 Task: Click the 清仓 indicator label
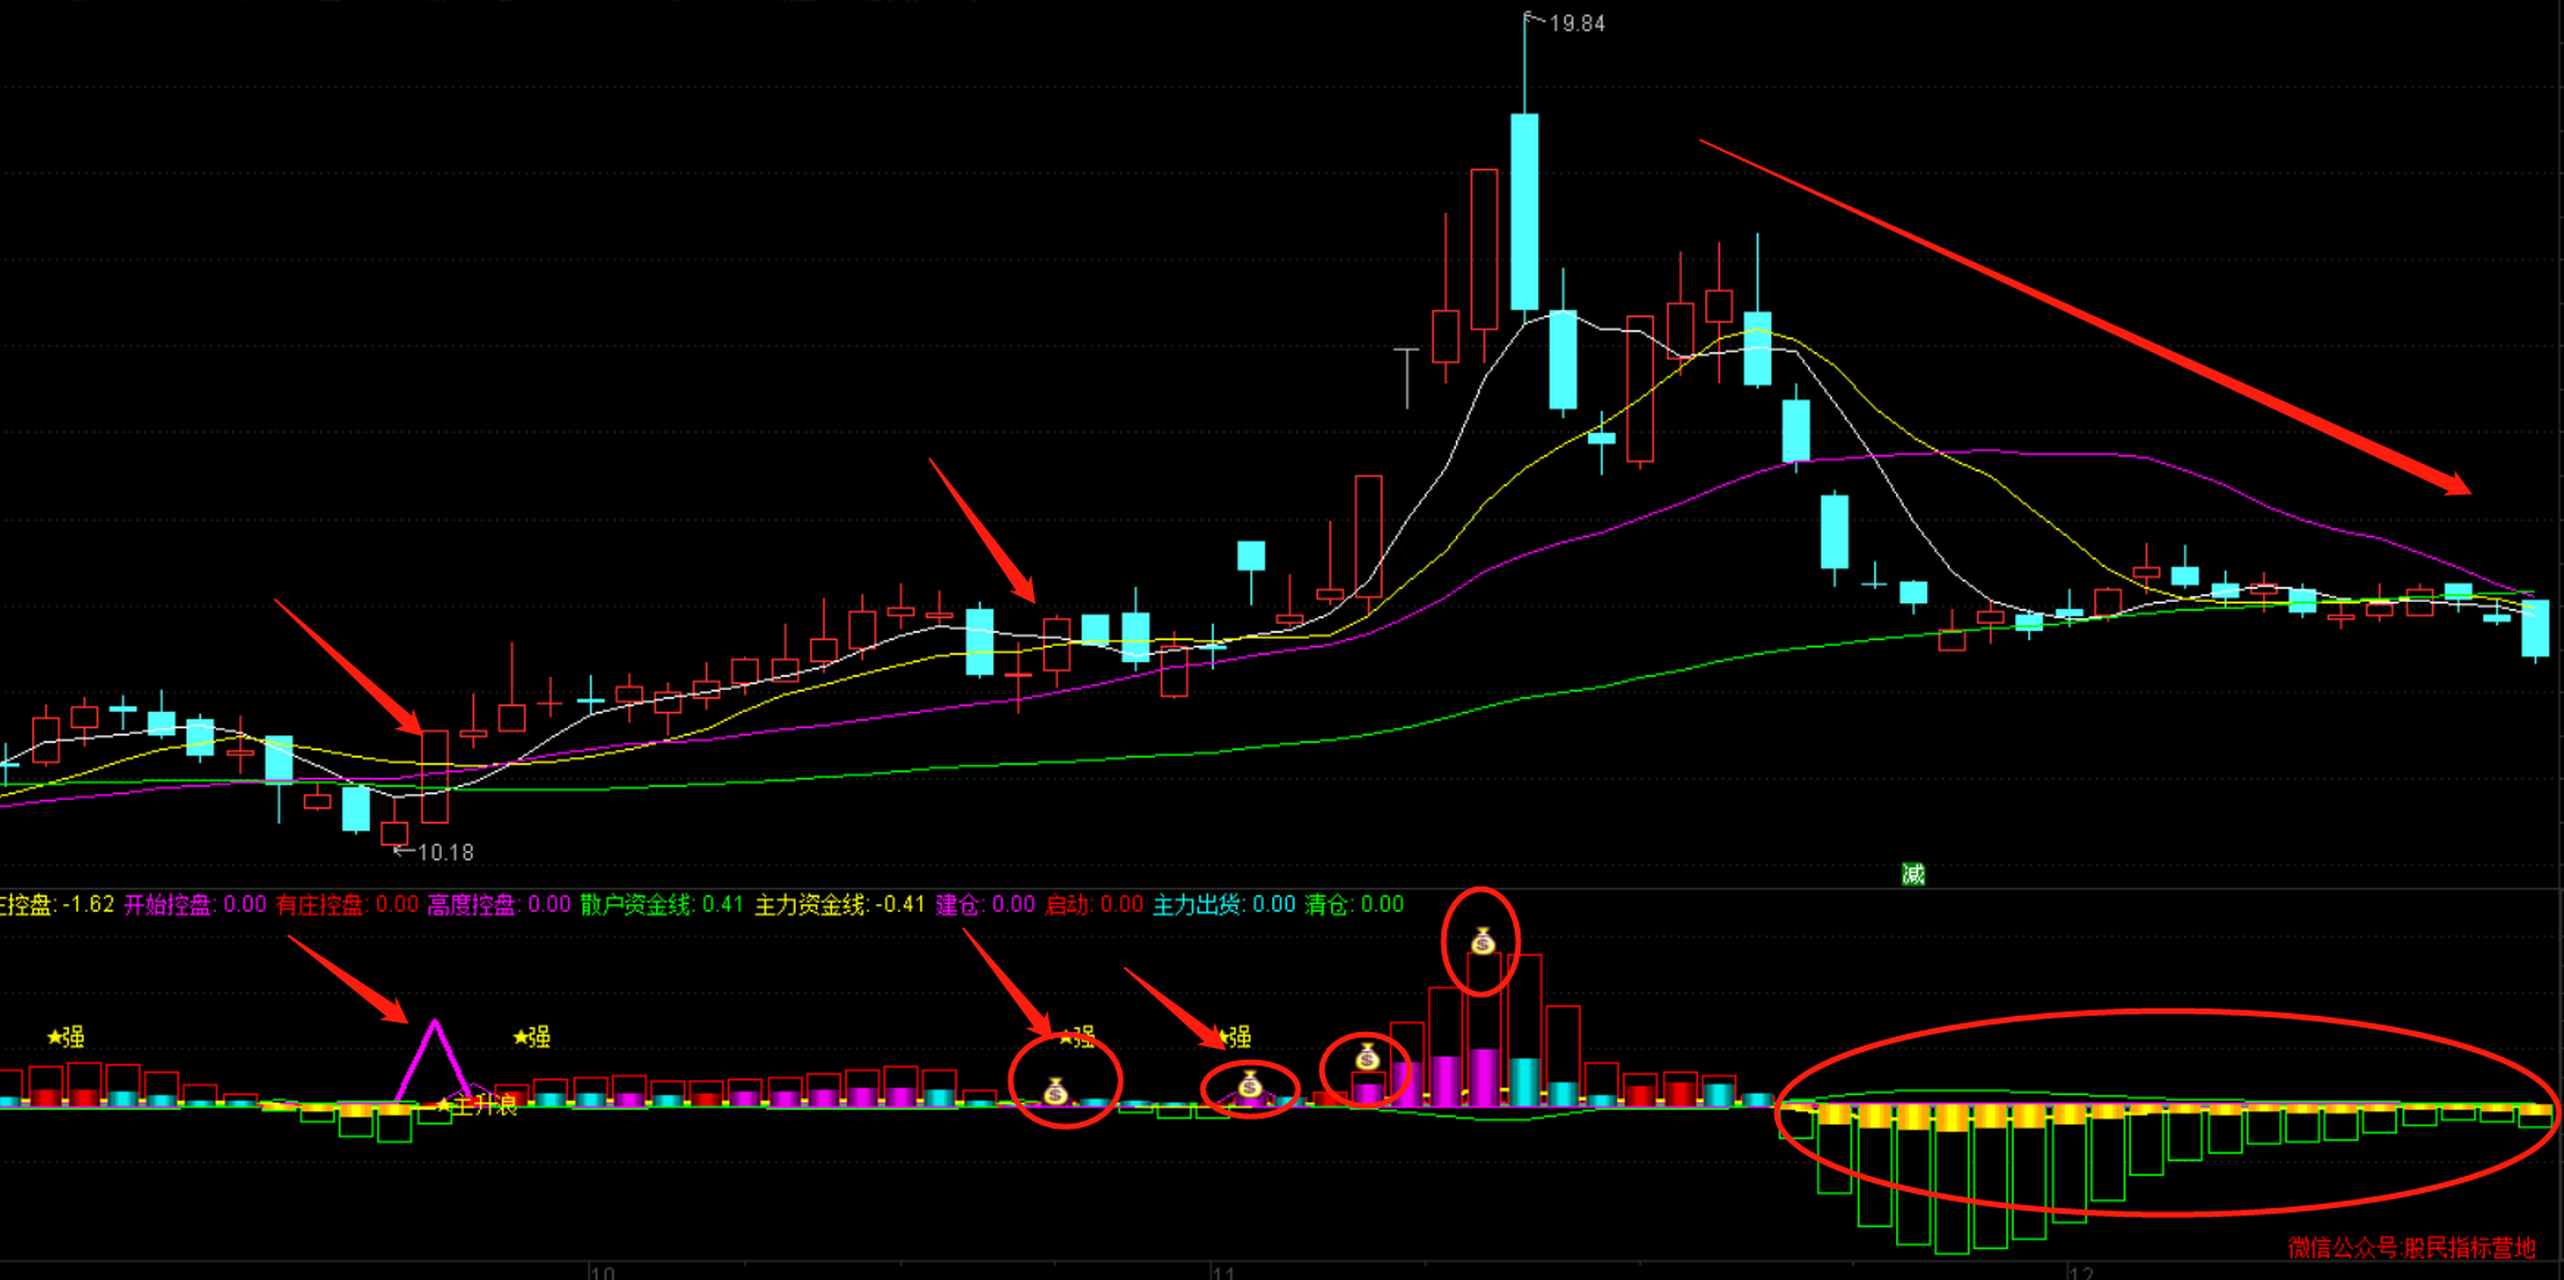pyautogui.click(x=1326, y=905)
